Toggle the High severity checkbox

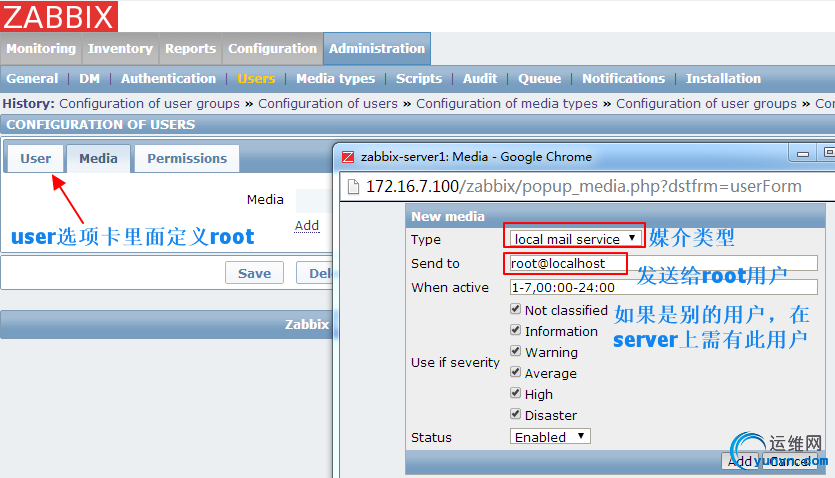point(515,393)
